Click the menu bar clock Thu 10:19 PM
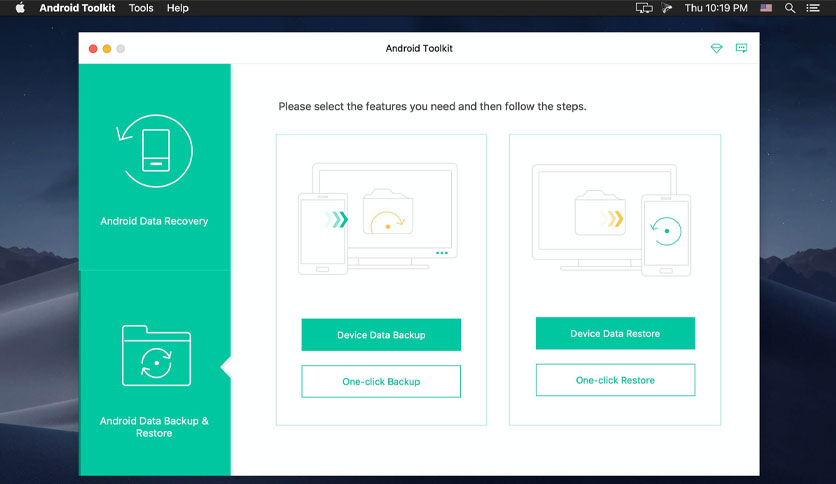The image size is (836, 484). 716,8
